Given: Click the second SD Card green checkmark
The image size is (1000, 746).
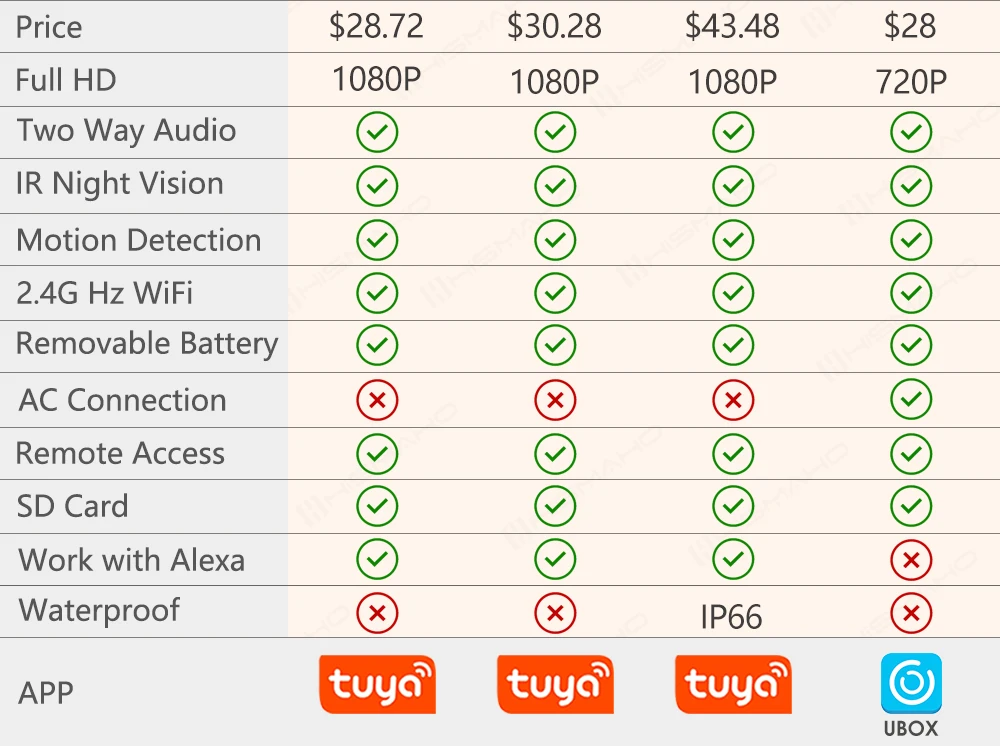Looking at the screenshot, I should pos(555,507).
